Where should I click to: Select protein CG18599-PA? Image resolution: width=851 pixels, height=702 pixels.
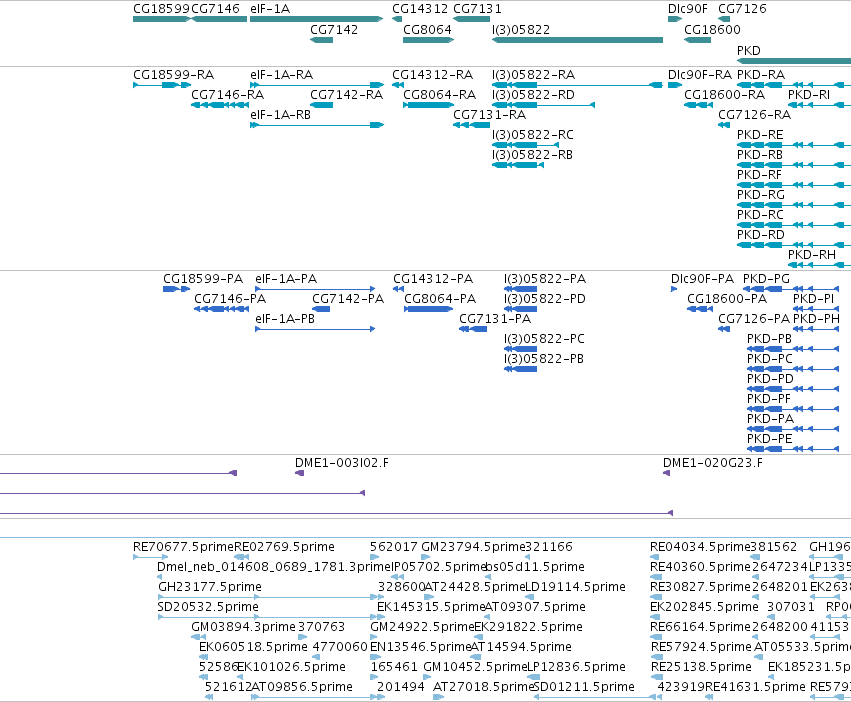pyautogui.click(x=203, y=279)
